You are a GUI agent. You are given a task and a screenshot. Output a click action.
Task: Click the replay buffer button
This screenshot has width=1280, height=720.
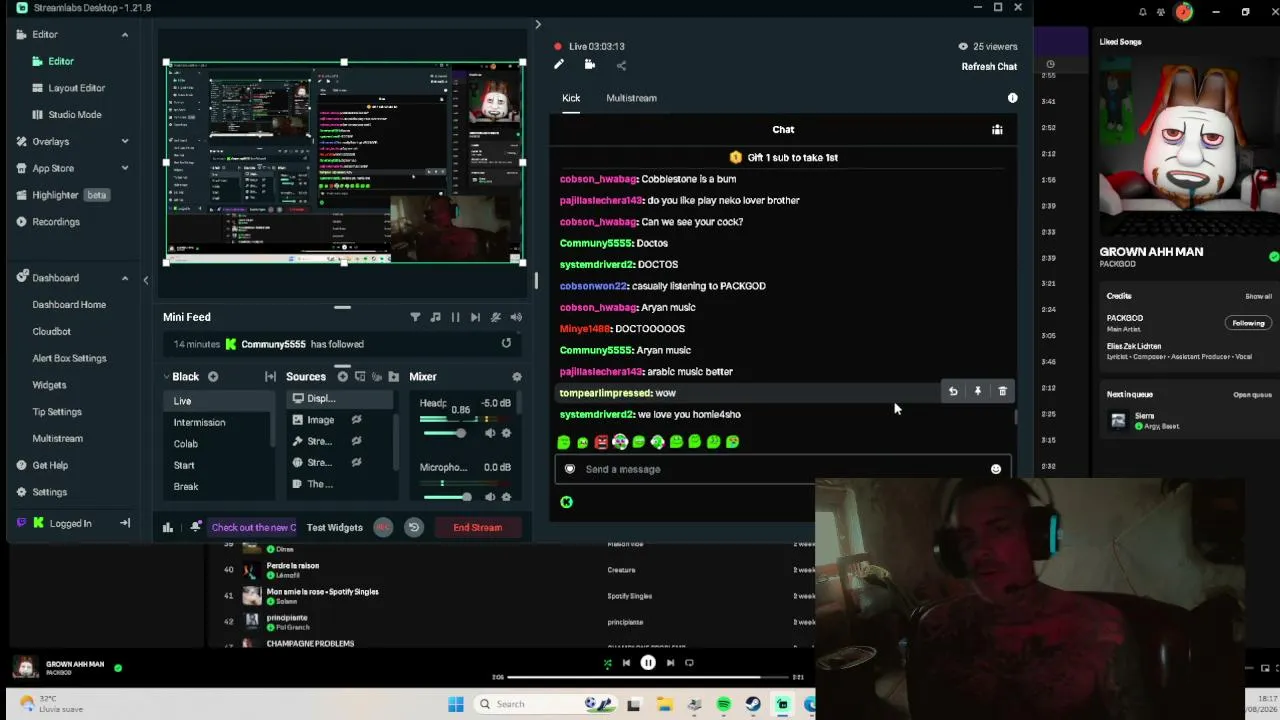[x=413, y=527]
